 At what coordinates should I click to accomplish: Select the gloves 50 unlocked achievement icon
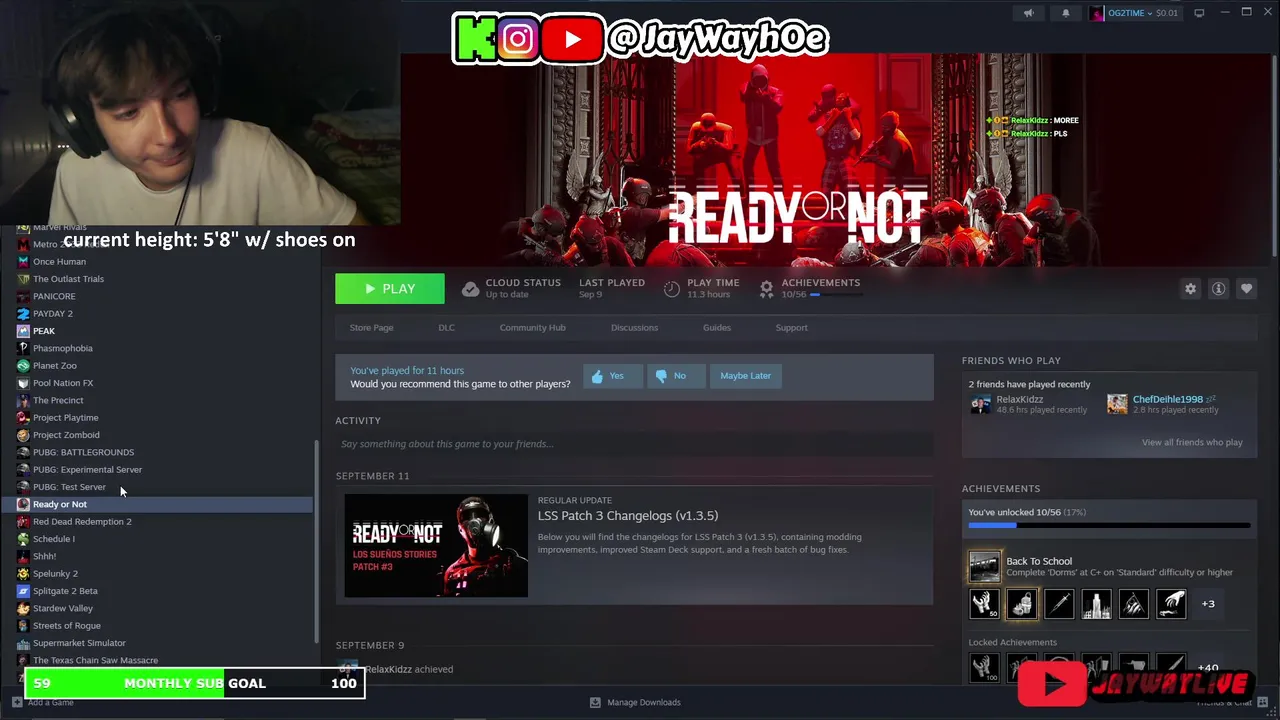pos(985,604)
